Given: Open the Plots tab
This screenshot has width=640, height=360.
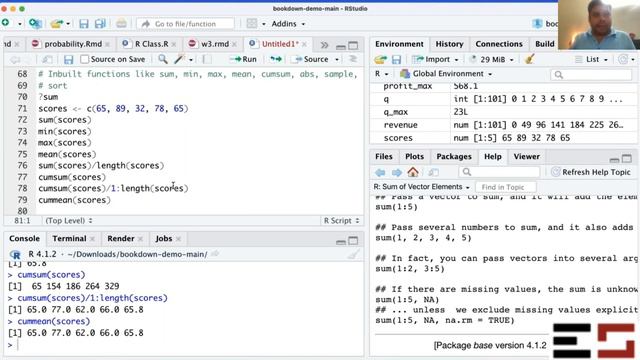Looking at the screenshot, I should coord(414,157).
